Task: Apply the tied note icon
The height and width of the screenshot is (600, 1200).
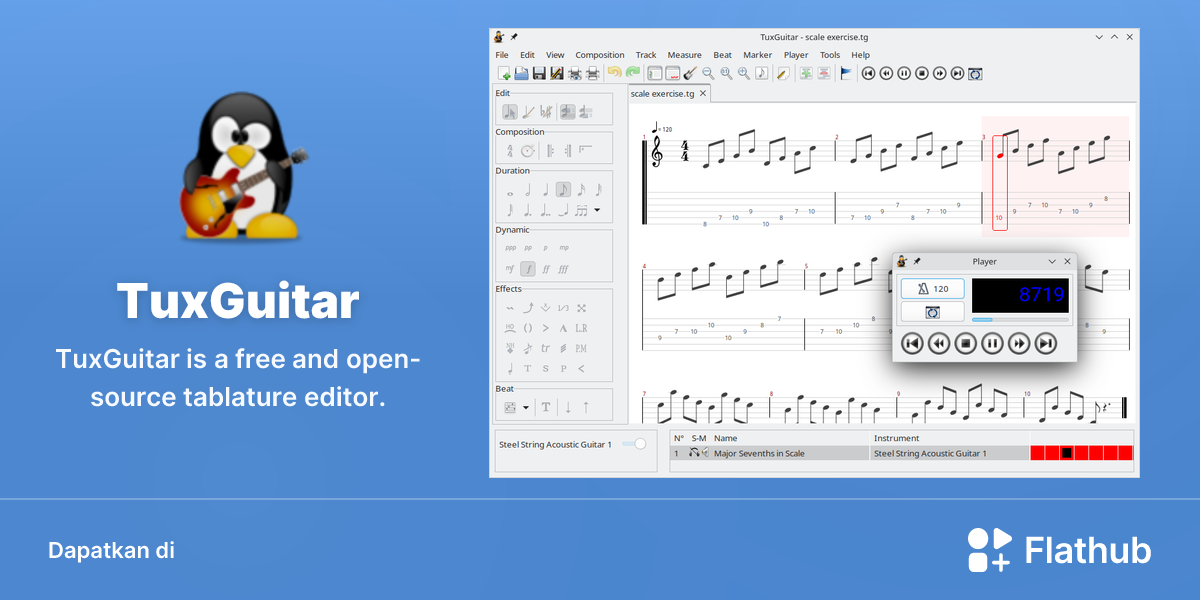Action: 563,209
